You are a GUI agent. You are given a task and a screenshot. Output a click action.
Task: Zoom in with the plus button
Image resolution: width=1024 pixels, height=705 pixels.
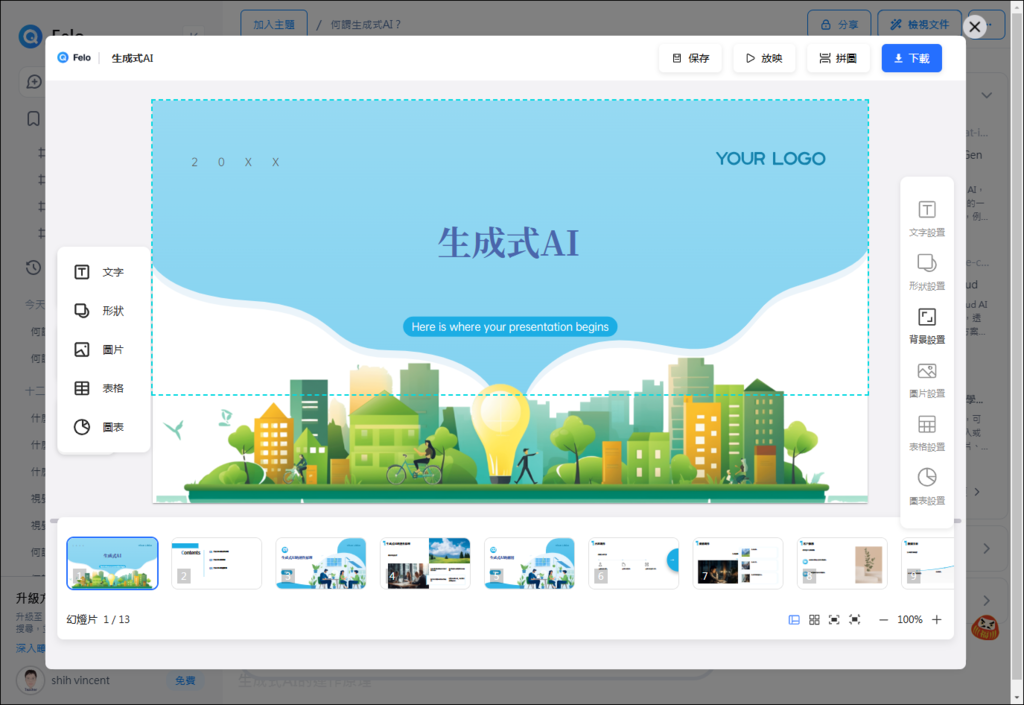click(x=936, y=619)
